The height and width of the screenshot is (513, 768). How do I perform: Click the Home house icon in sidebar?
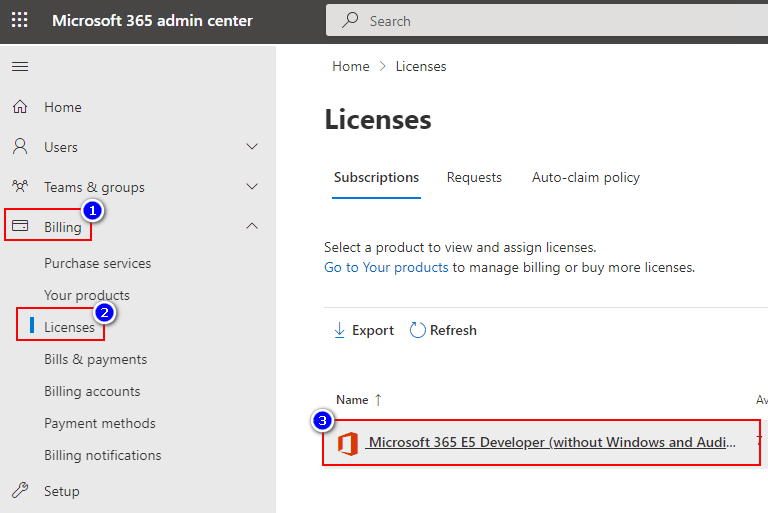(x=20, y=107)
